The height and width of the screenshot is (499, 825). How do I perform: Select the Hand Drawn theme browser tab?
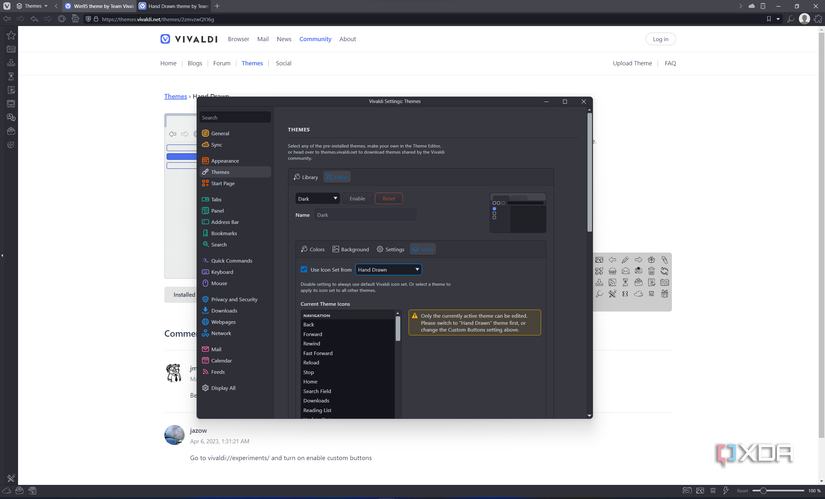click(174, 6)
